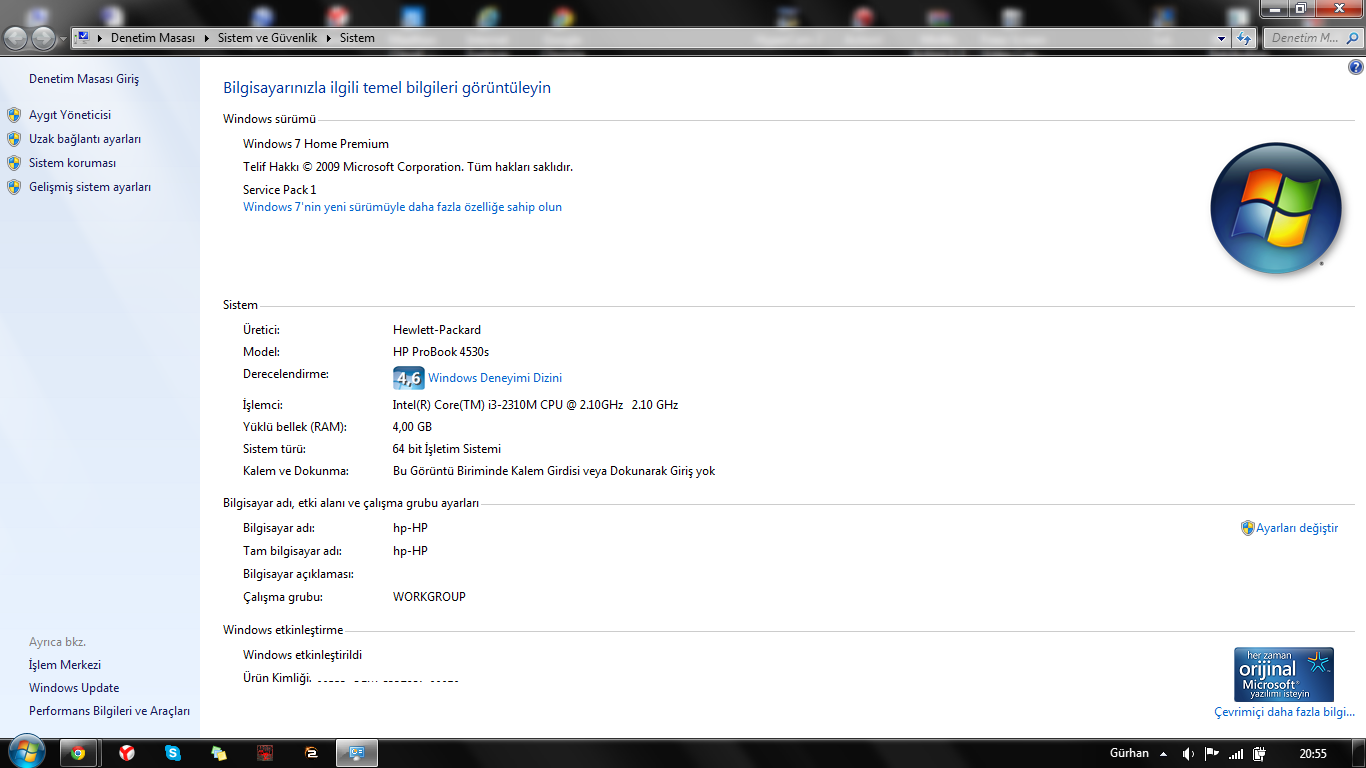Open Çevrimiçi daha fazla bilgi link
Viewport: 1366px width, 768px height.
click(x=1284, y=712)
